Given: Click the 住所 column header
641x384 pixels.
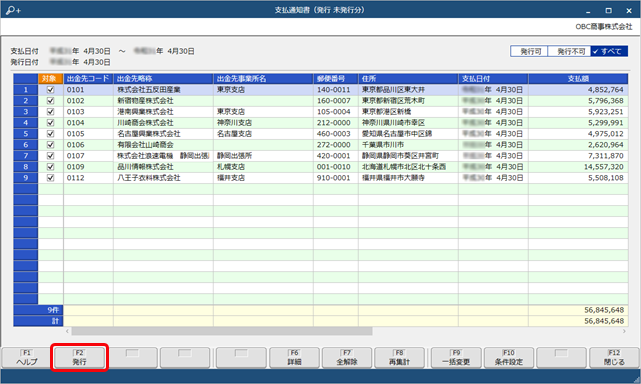Looking at the screenshot, I should 408,79.
